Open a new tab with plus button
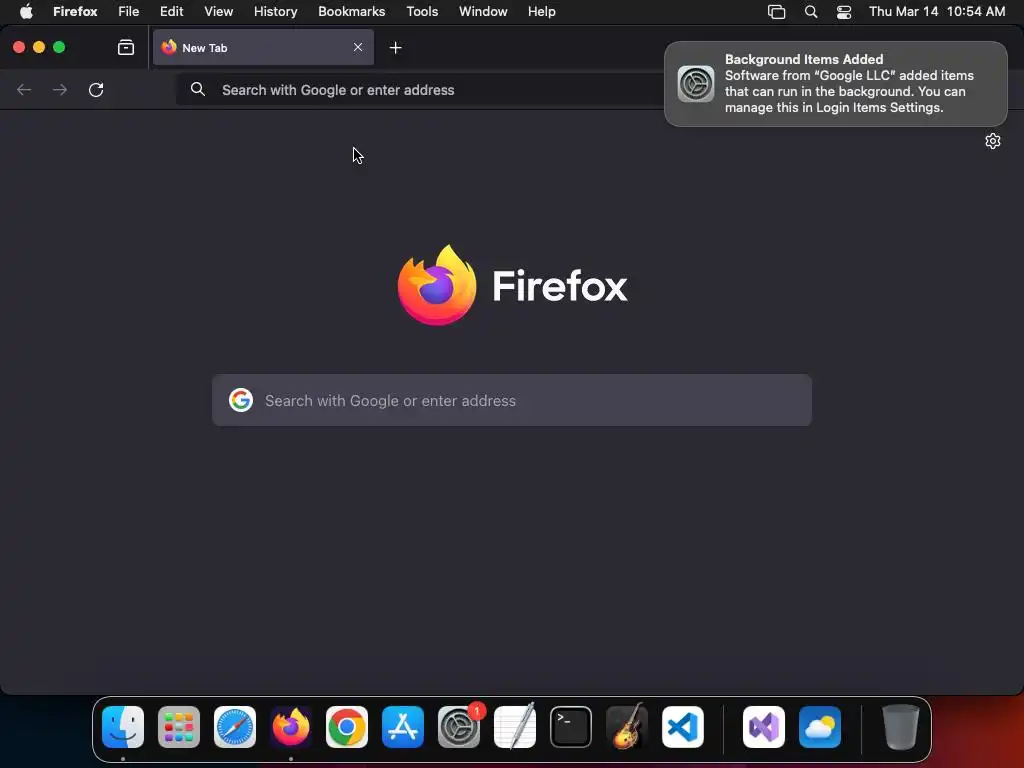The height and width of the screenshot is (768, 1024). (x=395, y=48)
